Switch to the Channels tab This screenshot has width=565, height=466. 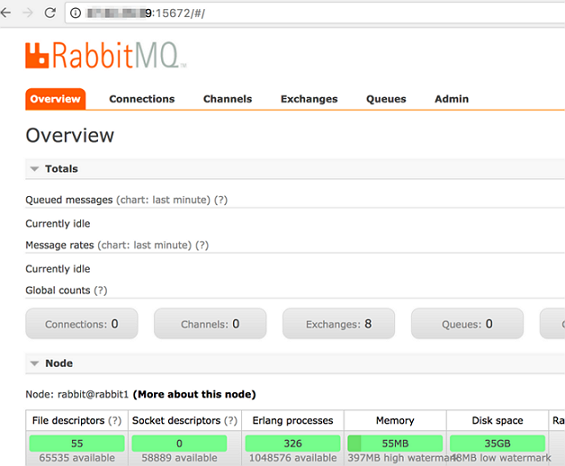pyautogui.click(x=228, y=99)
